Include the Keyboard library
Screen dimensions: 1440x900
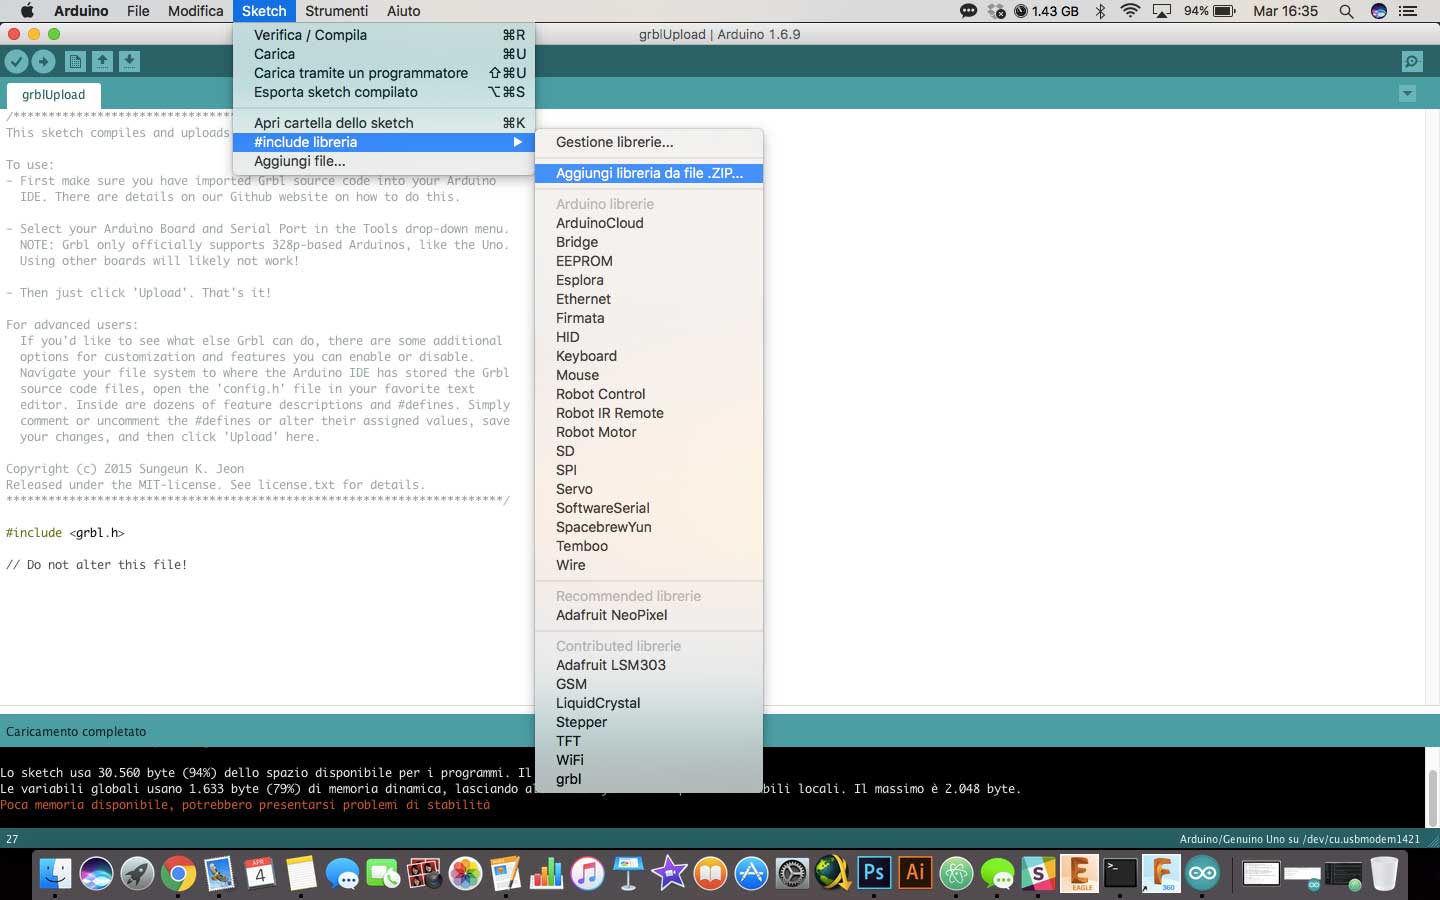point(649,356)
